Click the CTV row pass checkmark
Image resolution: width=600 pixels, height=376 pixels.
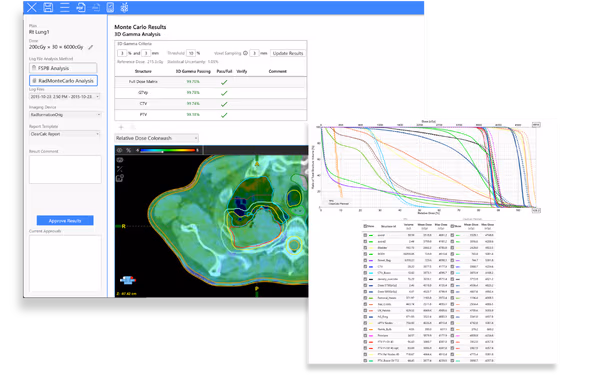[224, 104]
